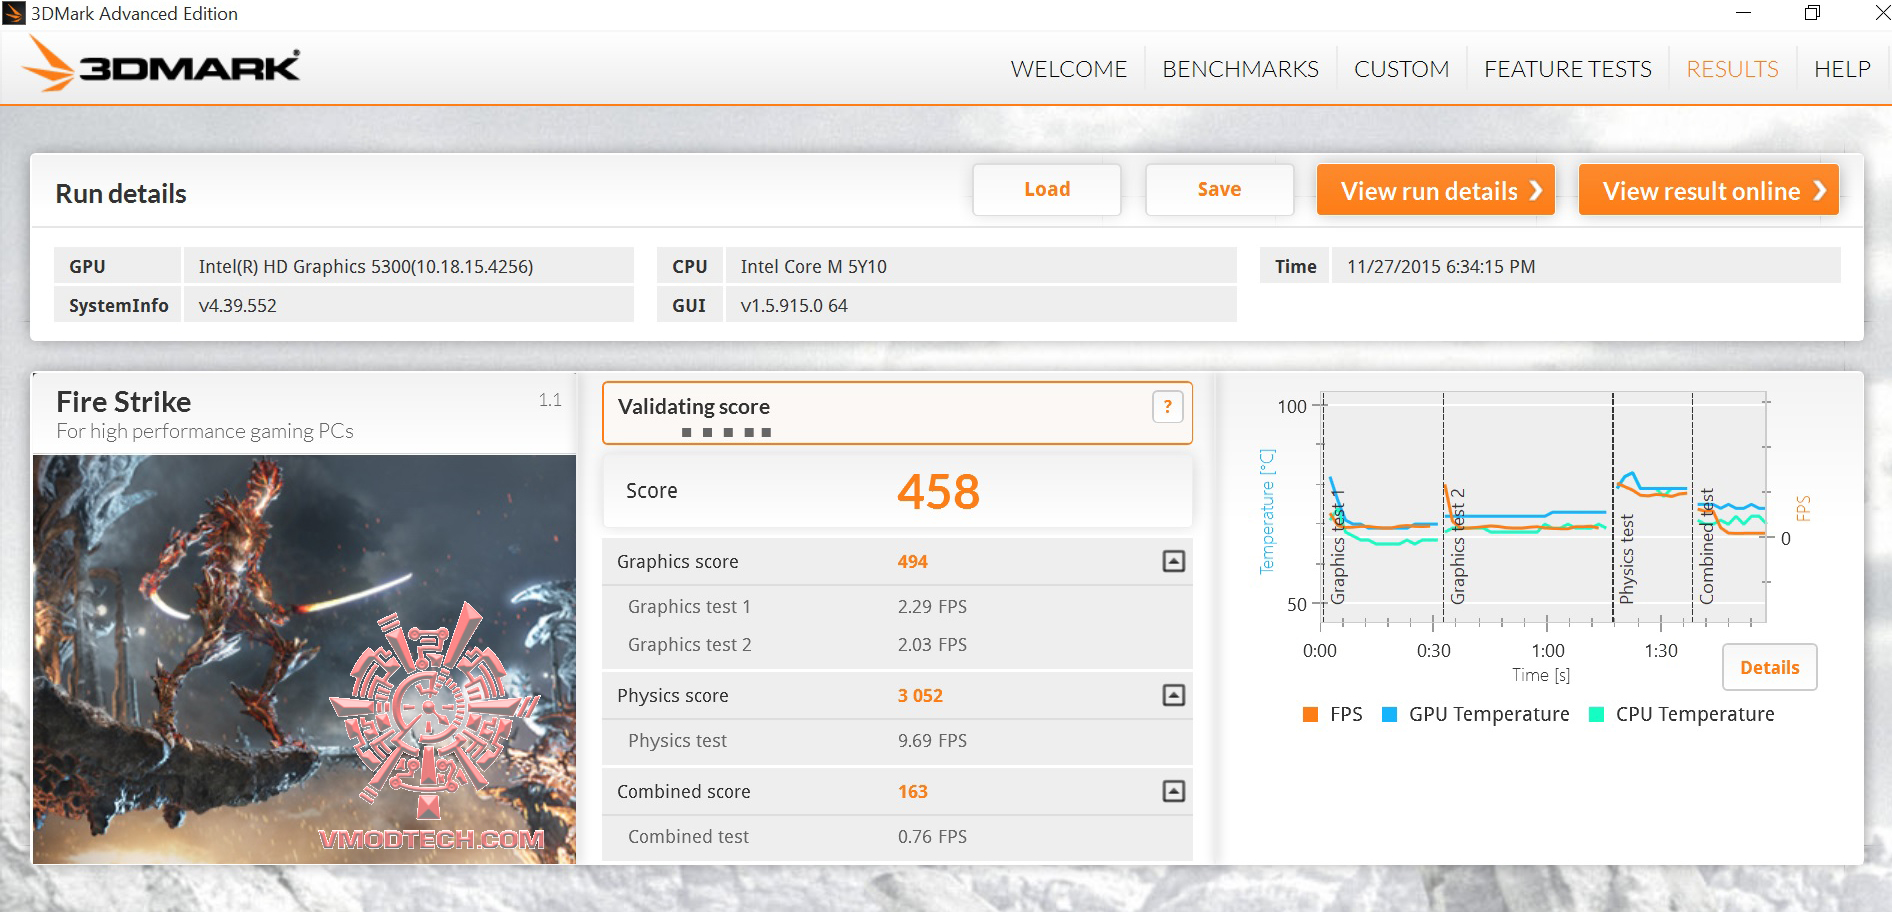Open the Welcome tab

[1068, 69]
